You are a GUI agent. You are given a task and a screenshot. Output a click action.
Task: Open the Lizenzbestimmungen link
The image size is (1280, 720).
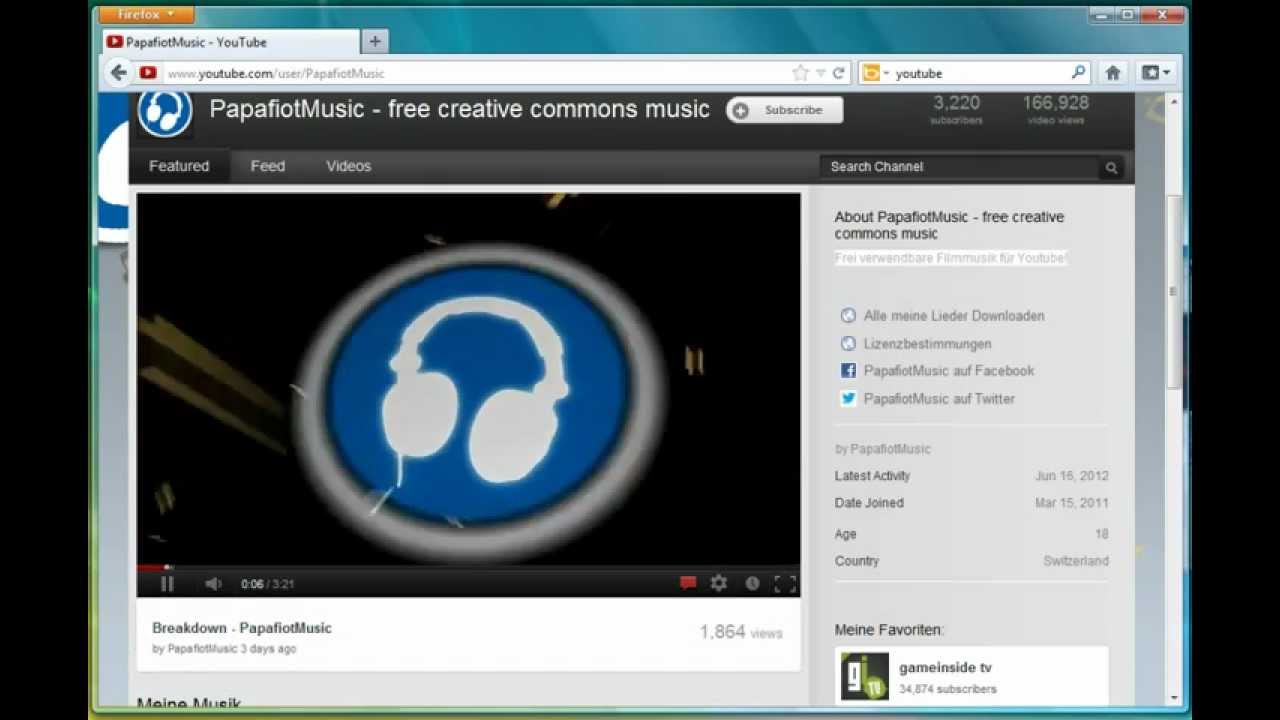927,344
